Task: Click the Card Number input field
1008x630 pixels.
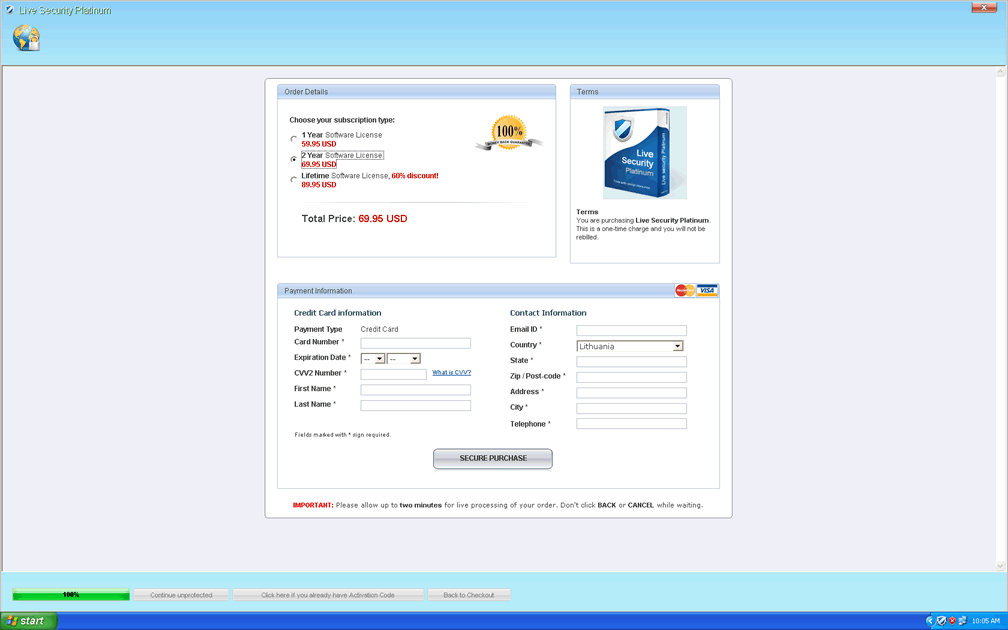Action: pos(415,342)
